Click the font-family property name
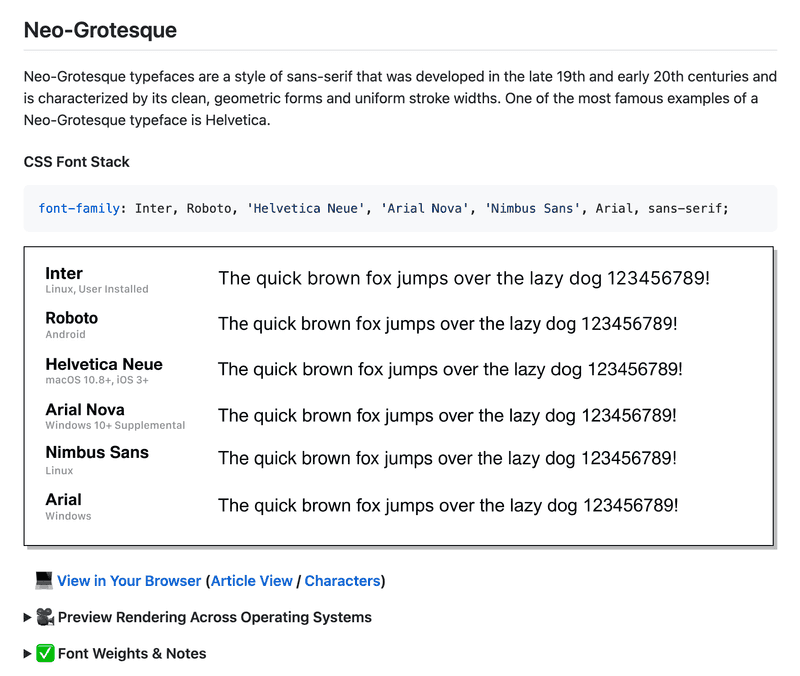This screenshot has width=800, height=676. (x=79, y=209)
